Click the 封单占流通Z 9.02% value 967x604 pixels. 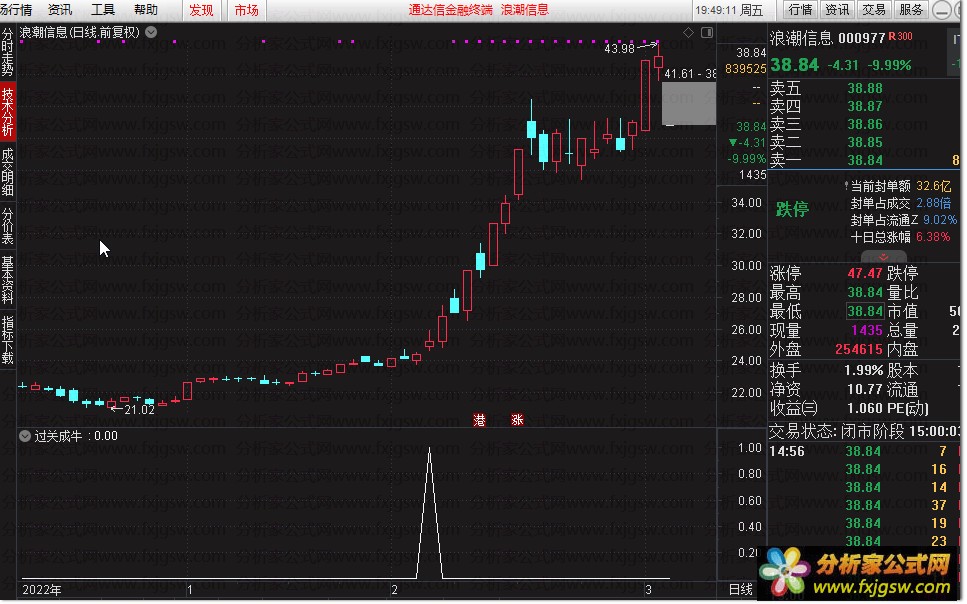tap(940, 220)
